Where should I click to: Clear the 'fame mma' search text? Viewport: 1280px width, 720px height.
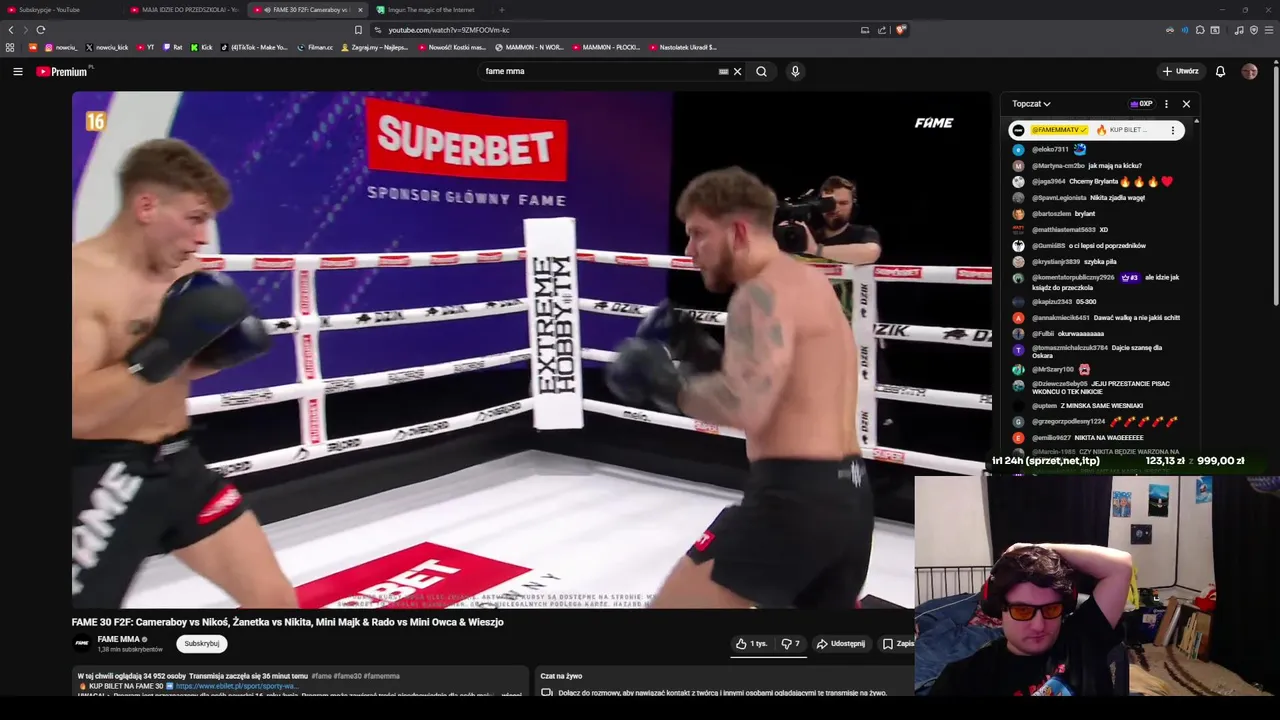tap(737, 71)
